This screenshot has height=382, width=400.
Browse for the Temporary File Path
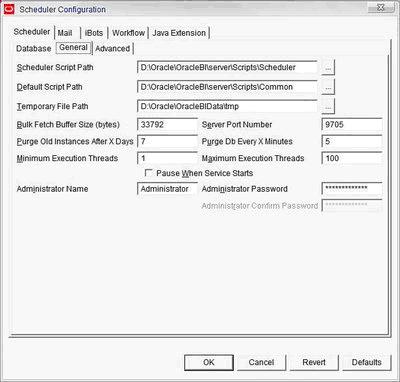click(328, 107)
